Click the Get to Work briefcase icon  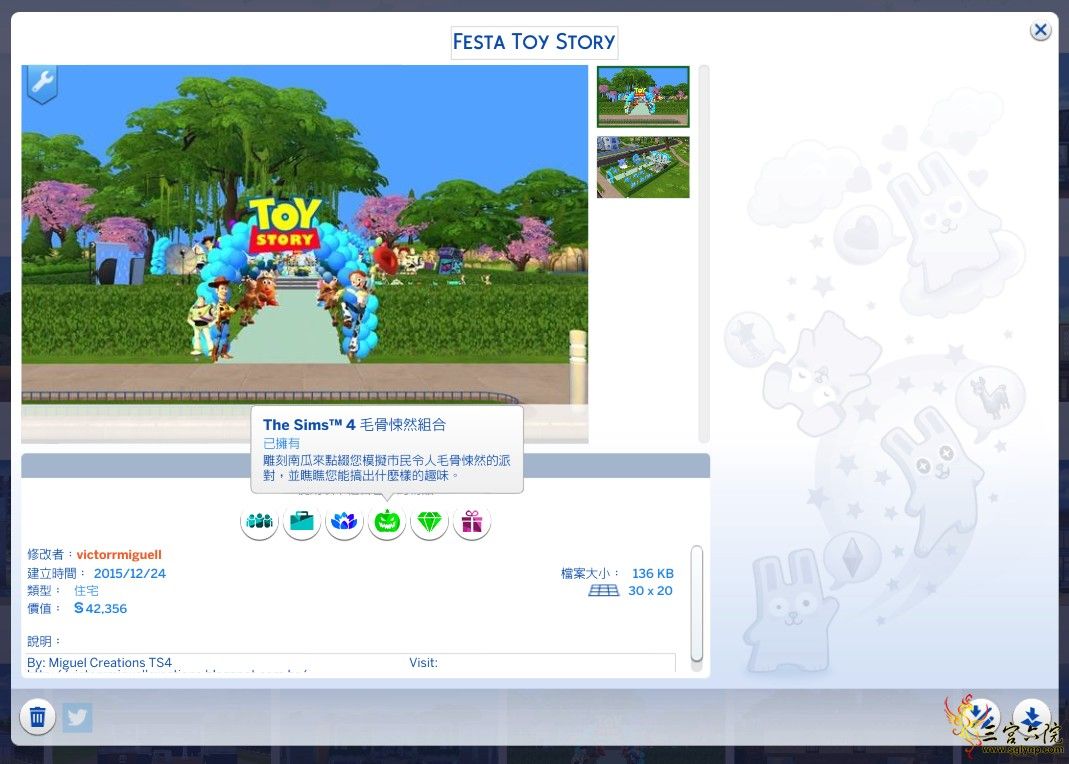point(302,522)
